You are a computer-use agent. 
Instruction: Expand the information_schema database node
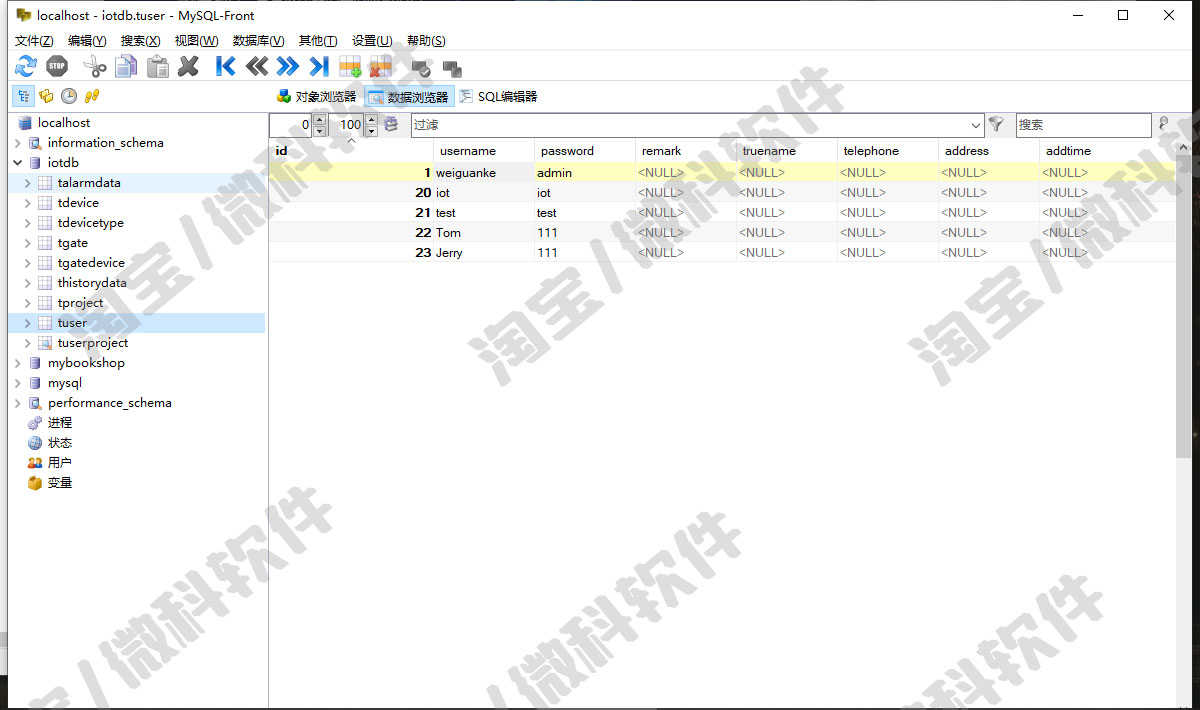[18, 143]
